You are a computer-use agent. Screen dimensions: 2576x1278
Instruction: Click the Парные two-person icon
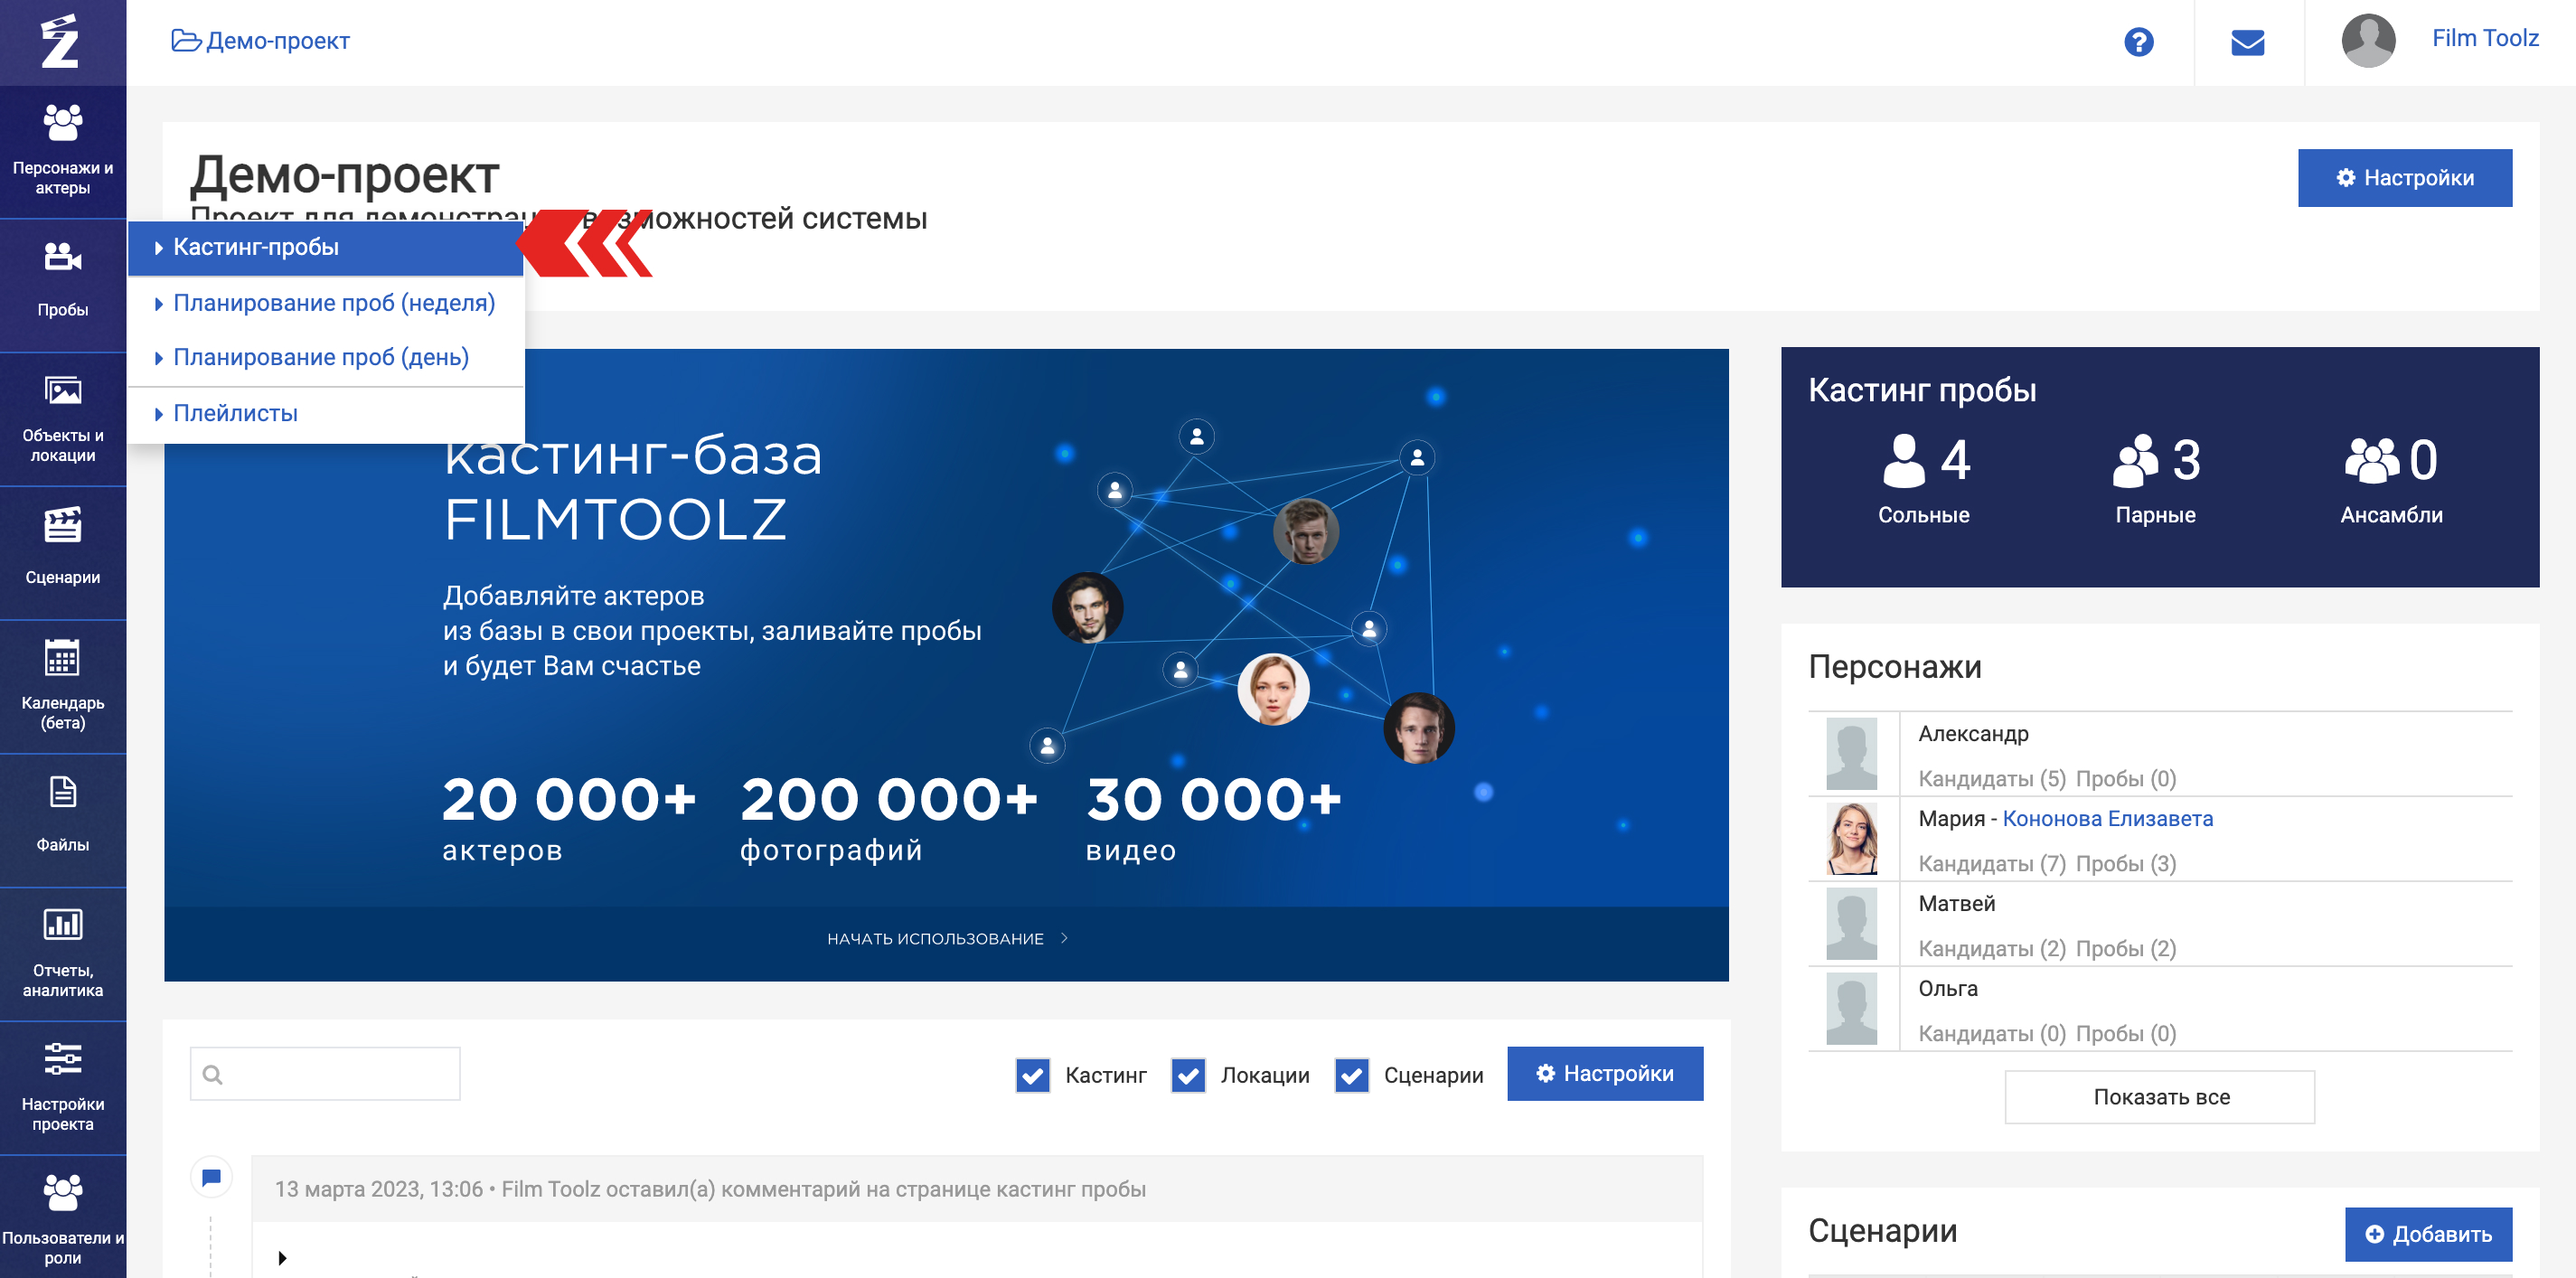(x=2135, y=460)
